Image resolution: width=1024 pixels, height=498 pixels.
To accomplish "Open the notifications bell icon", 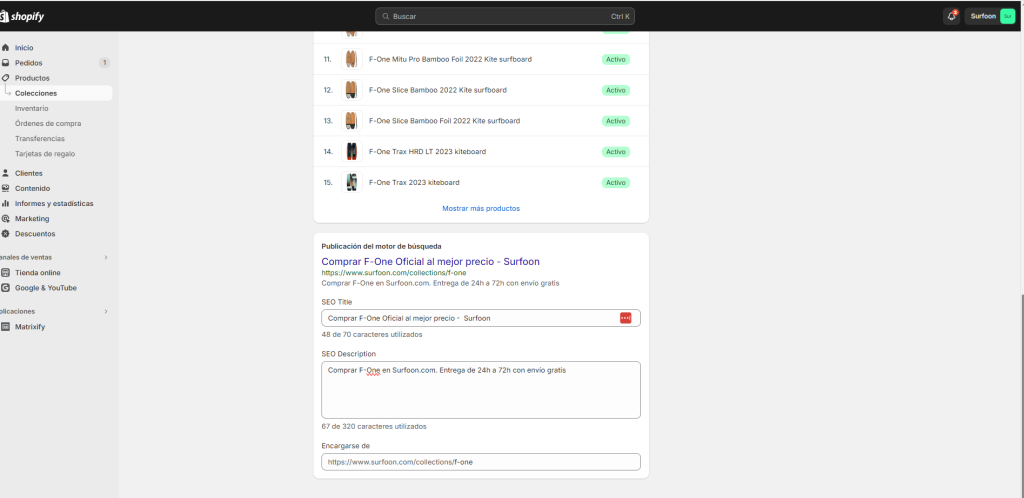I will point(951,16).
